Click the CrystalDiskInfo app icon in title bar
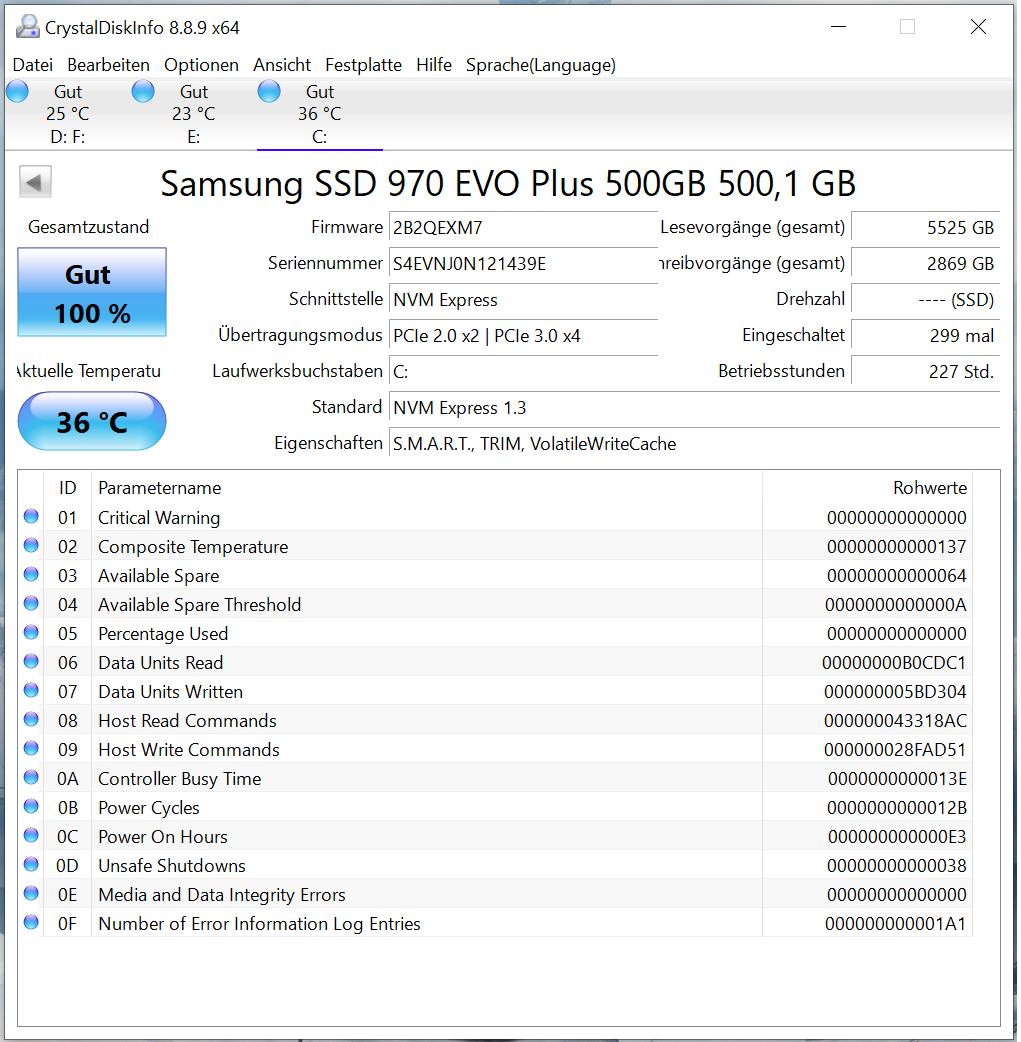1021x1042 pixels. (x=27, y=27)
